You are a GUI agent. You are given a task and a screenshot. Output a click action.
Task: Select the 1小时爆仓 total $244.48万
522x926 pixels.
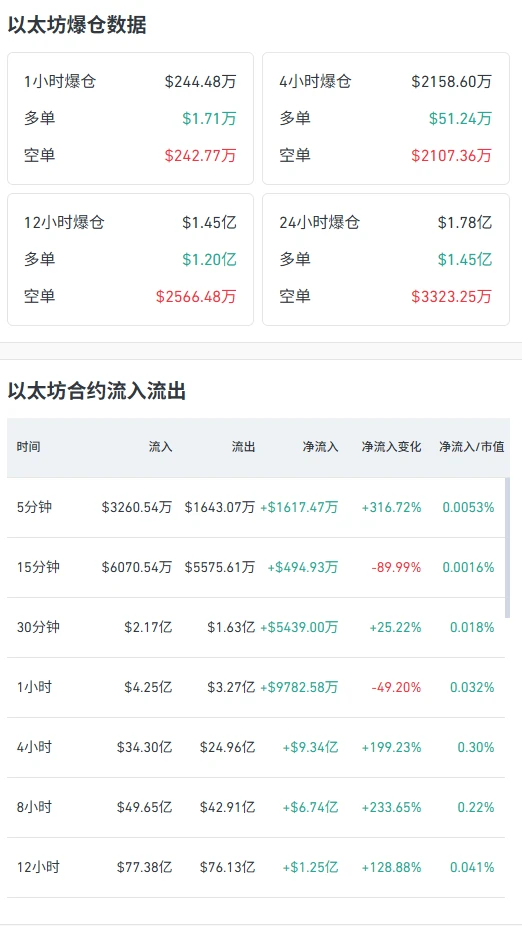point(200,81)
